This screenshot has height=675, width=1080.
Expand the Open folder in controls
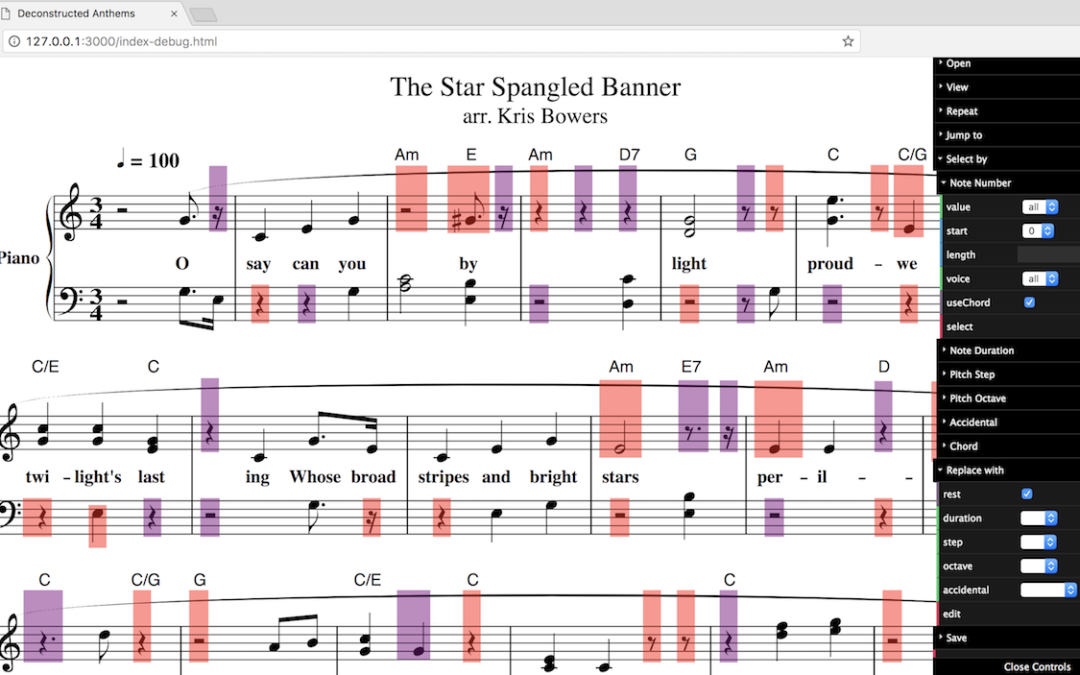[x=1006, y=63]
